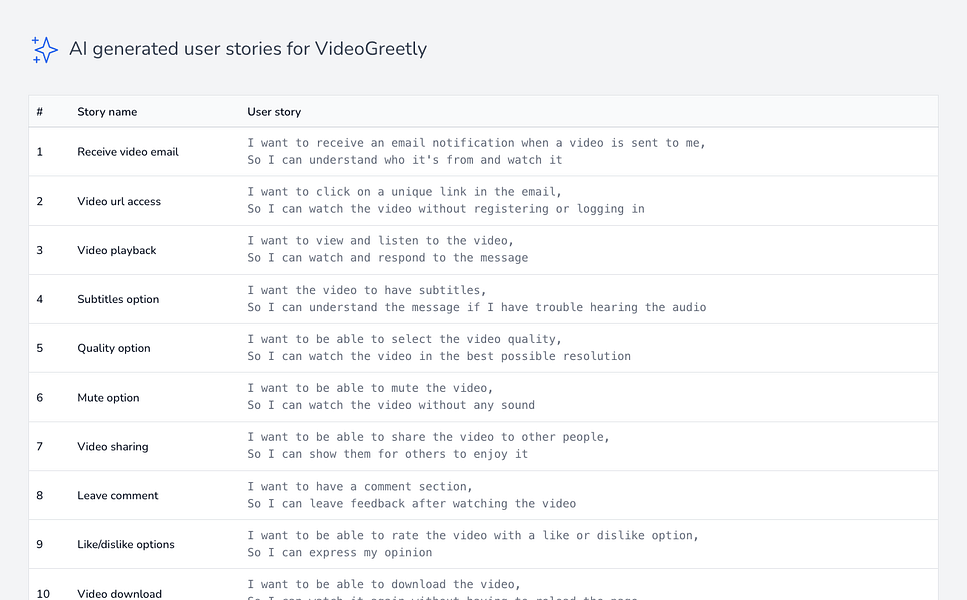Click the subtitles user story description
Screen dimensions: 967x600
(476, 298)
